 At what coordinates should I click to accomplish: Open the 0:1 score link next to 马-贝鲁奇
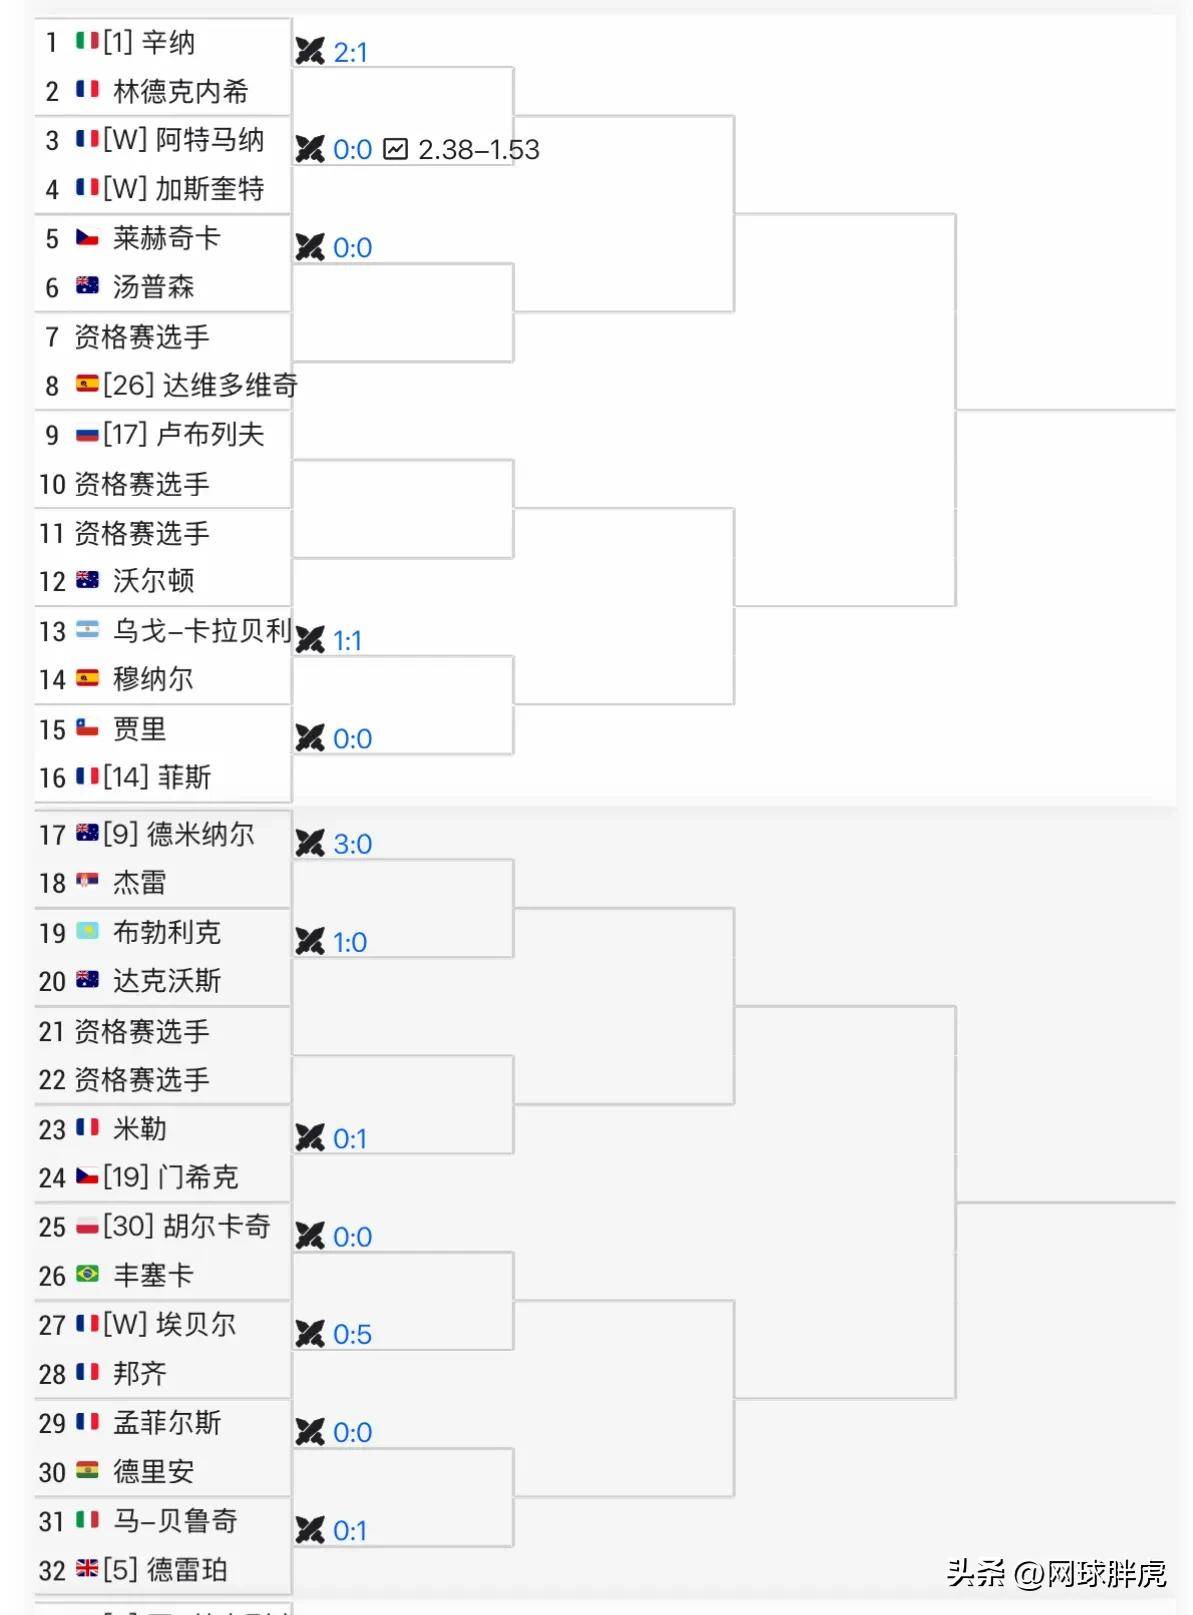(351, 1531)
